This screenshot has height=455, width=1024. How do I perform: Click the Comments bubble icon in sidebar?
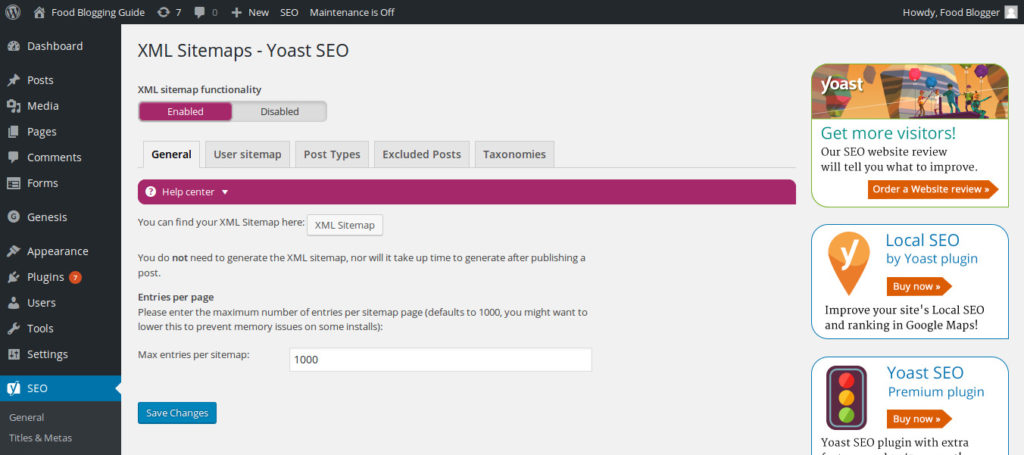coord(13,157)
